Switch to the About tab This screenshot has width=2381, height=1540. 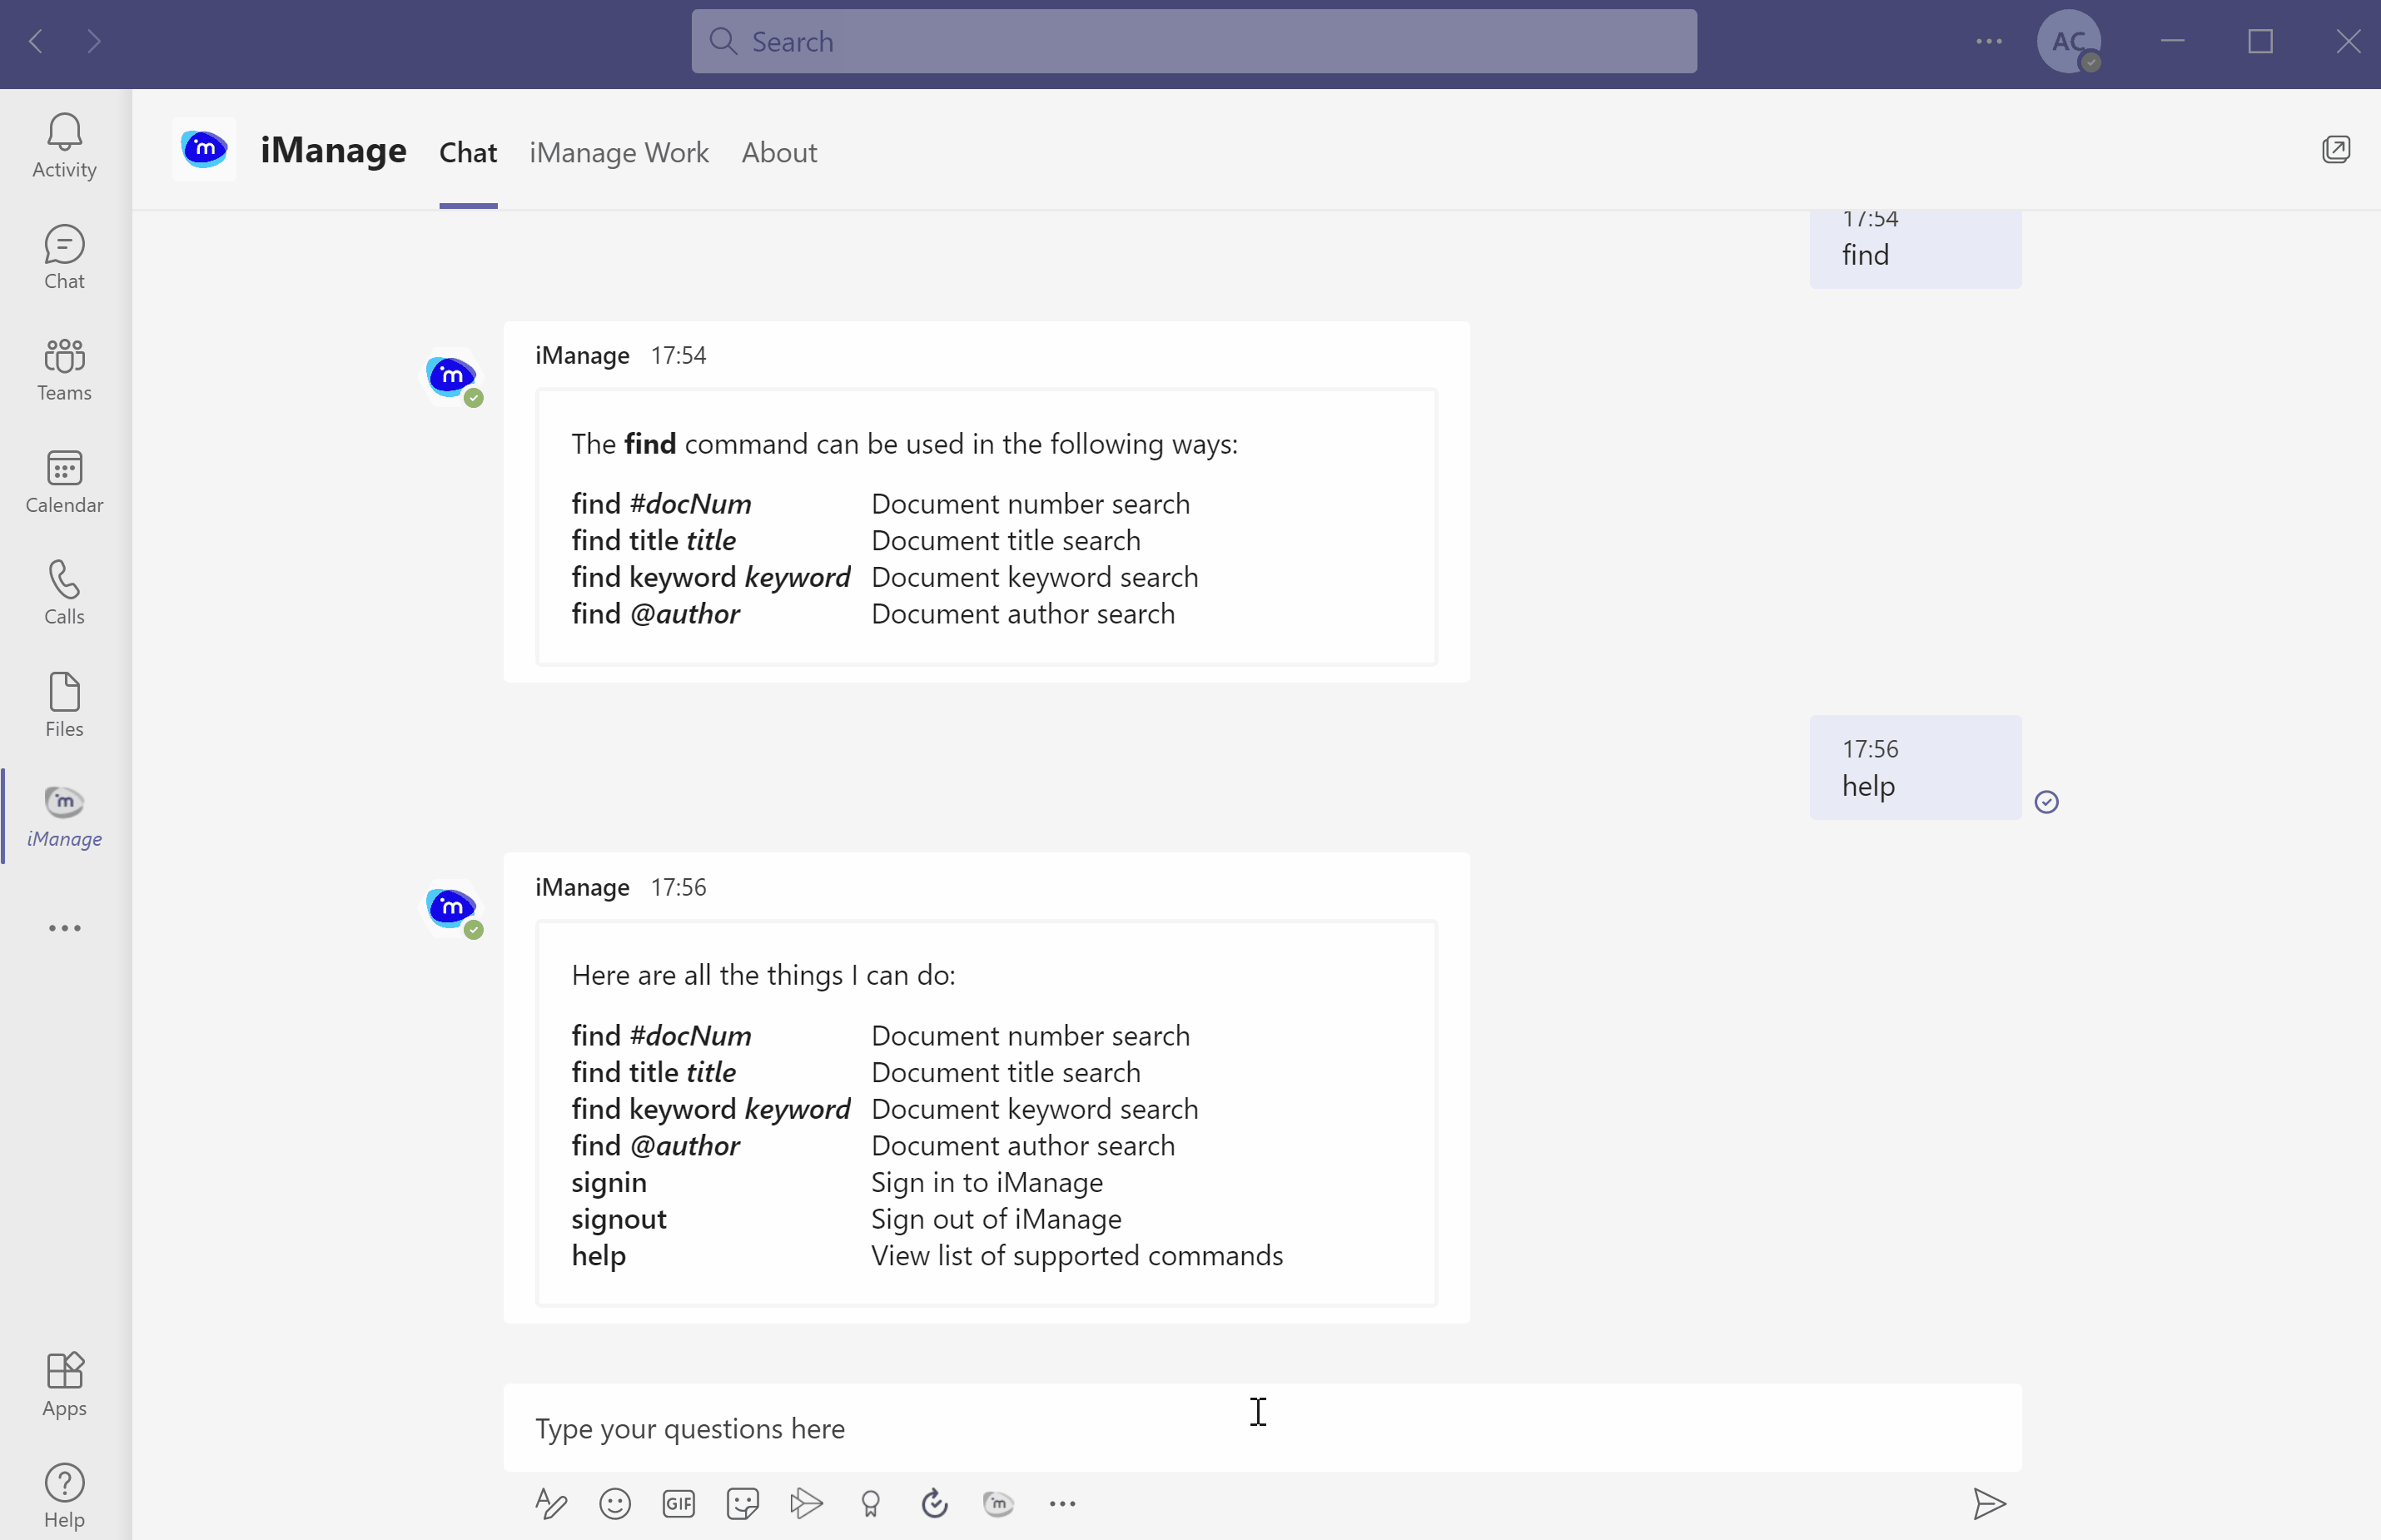(779, 152)
